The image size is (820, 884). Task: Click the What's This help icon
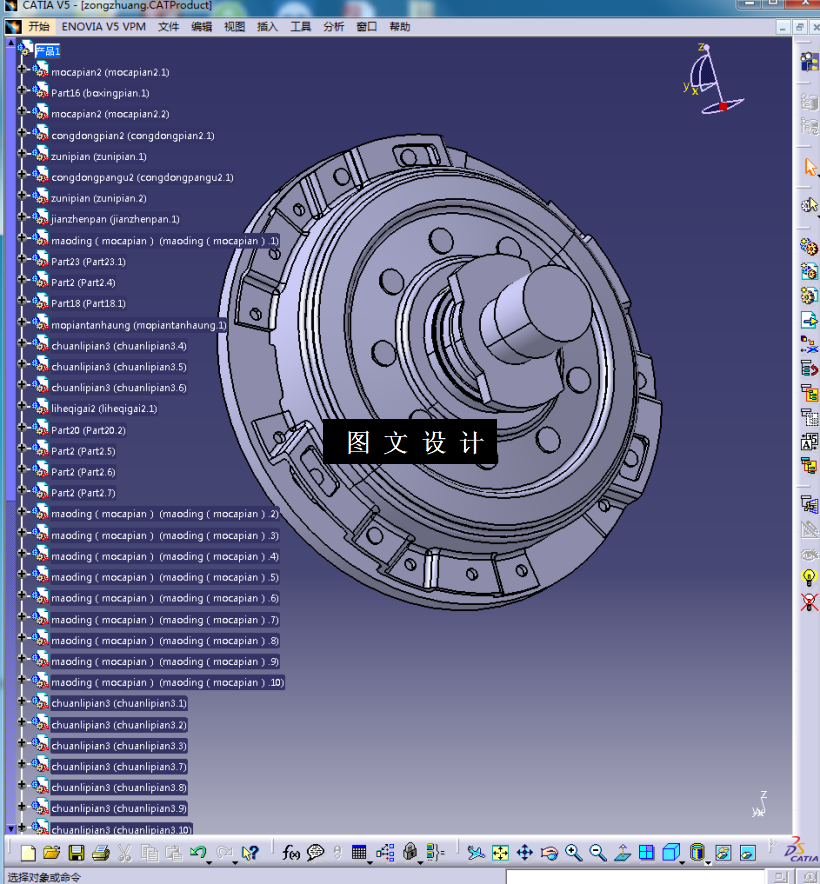(249, 852)
